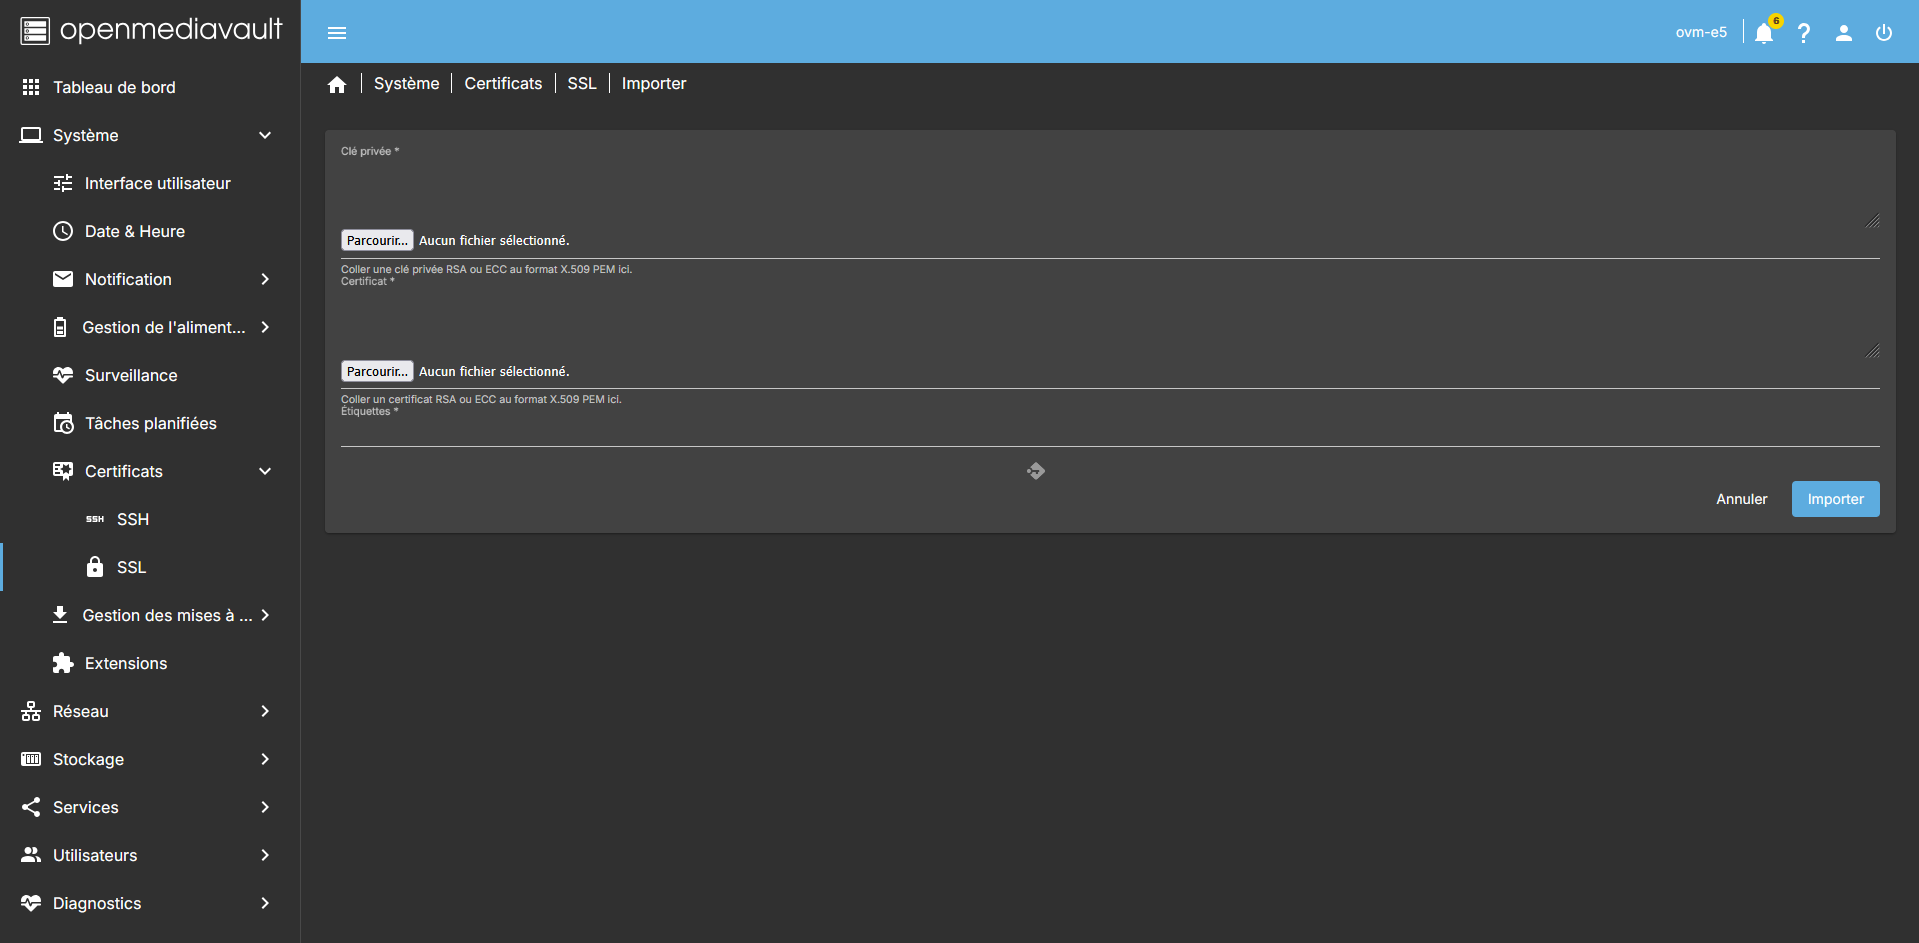Screen dimensions: 1919x943
Task: Browse file for Clé privée
Action: pos(377,241)
